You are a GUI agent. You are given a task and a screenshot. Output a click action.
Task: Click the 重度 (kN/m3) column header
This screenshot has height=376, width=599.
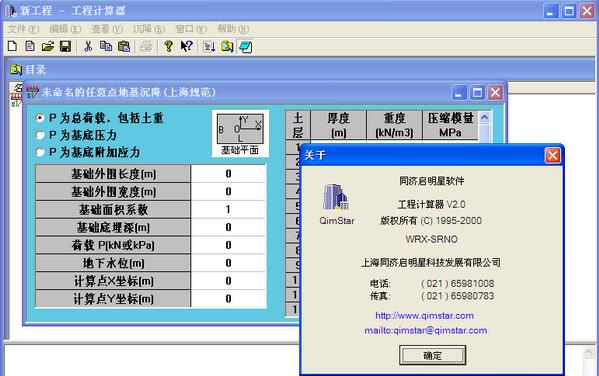(x=394, y=125)
